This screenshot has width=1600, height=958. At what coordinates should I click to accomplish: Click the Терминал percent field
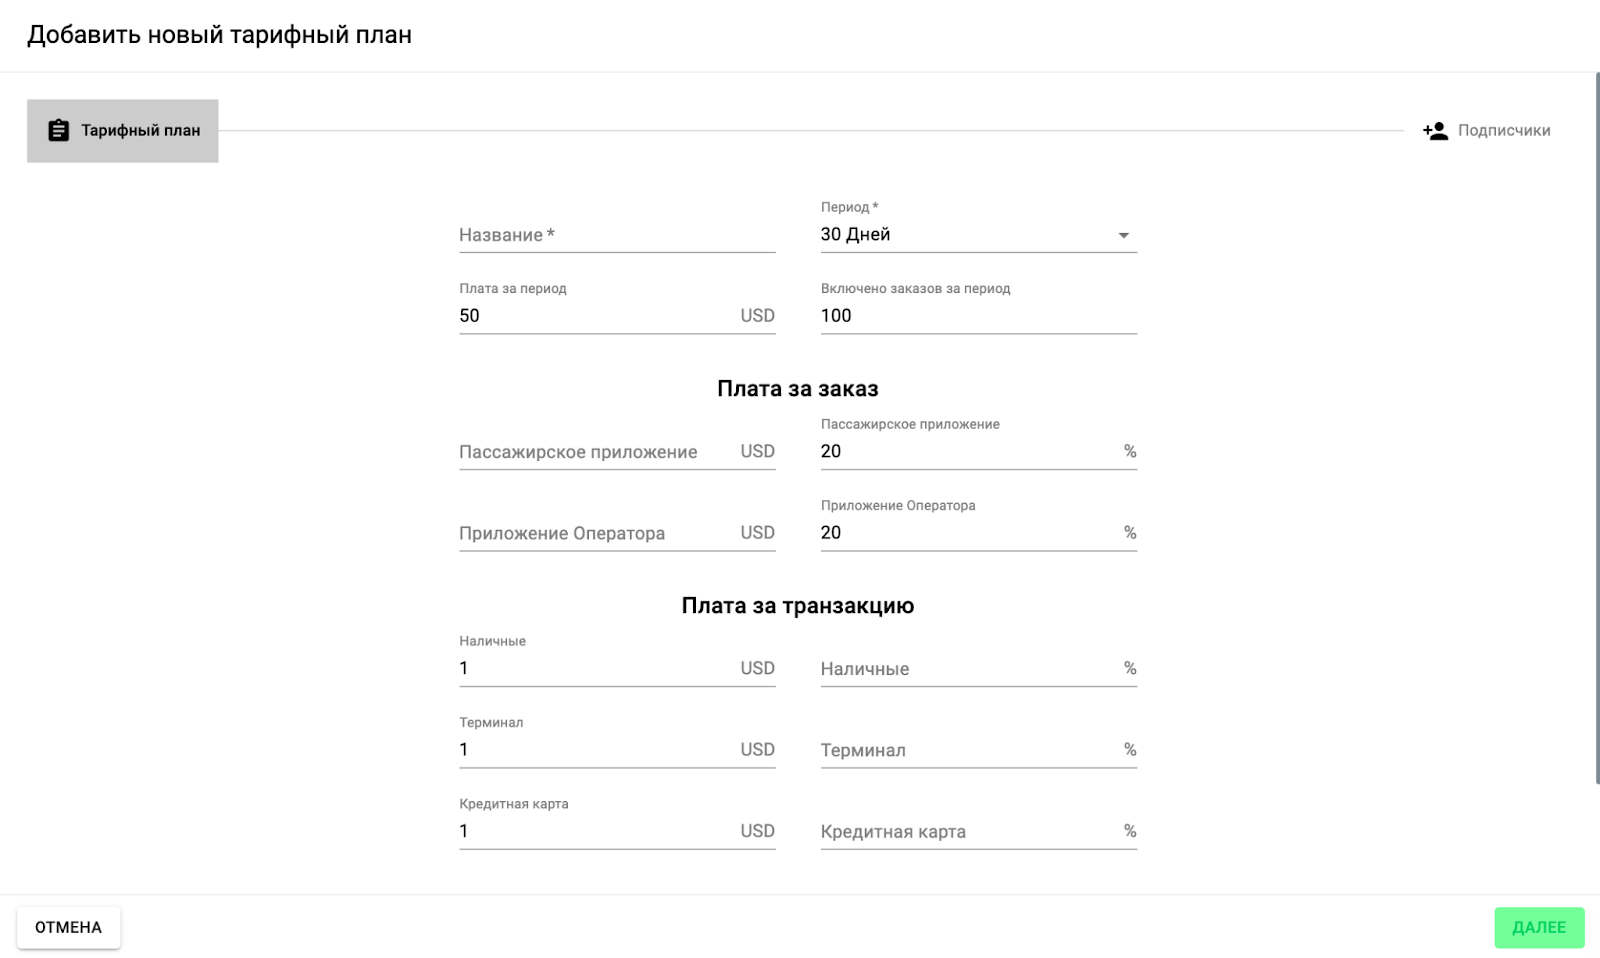(965, 750)
